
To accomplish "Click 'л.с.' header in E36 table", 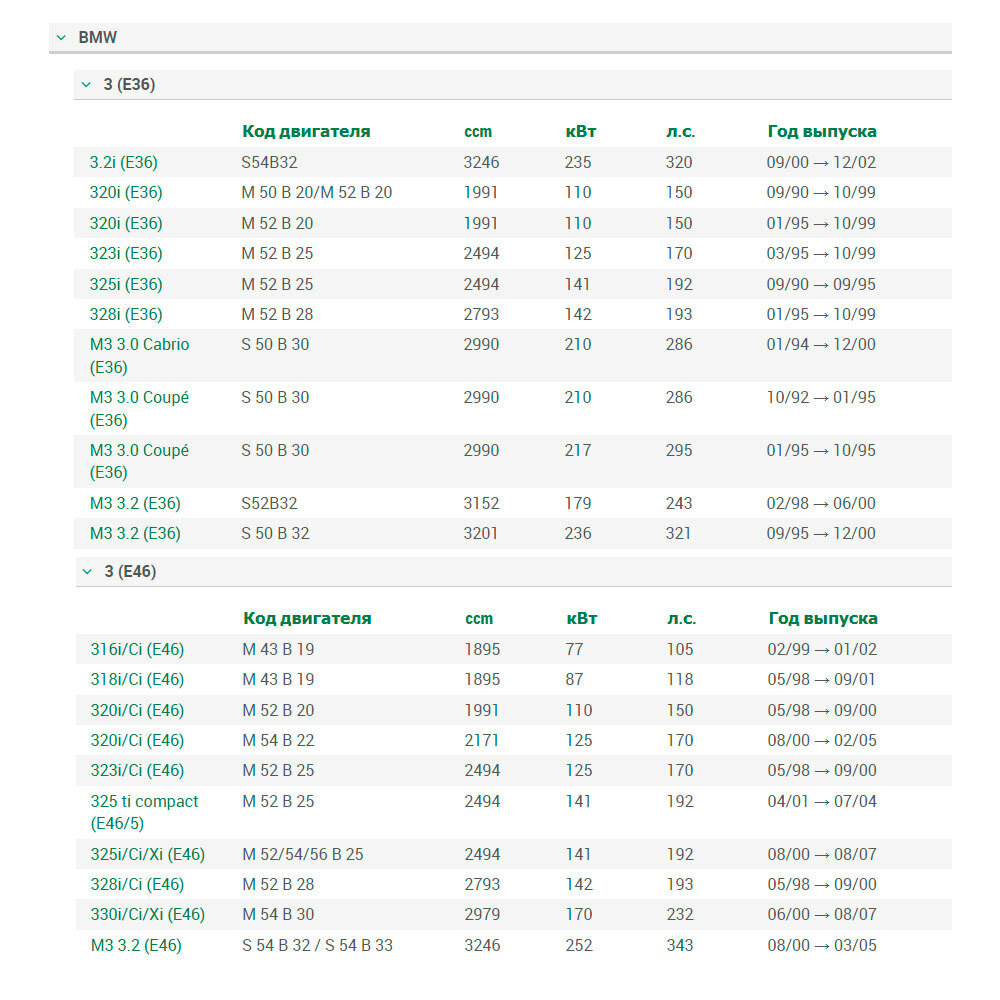I will click(x=680, y=132).
